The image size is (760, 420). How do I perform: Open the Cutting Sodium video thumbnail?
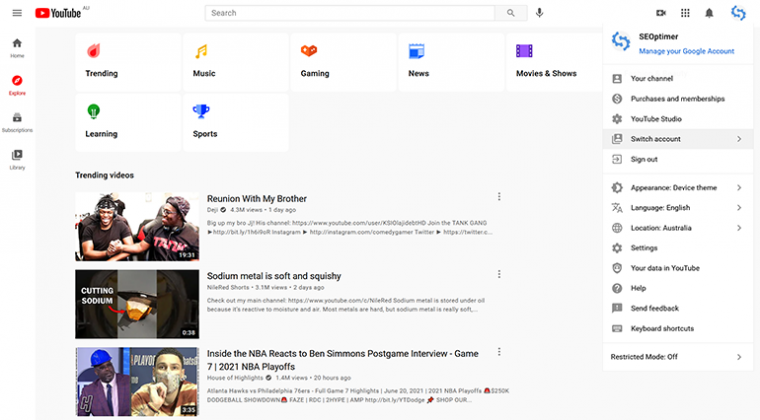coord(137,304)
